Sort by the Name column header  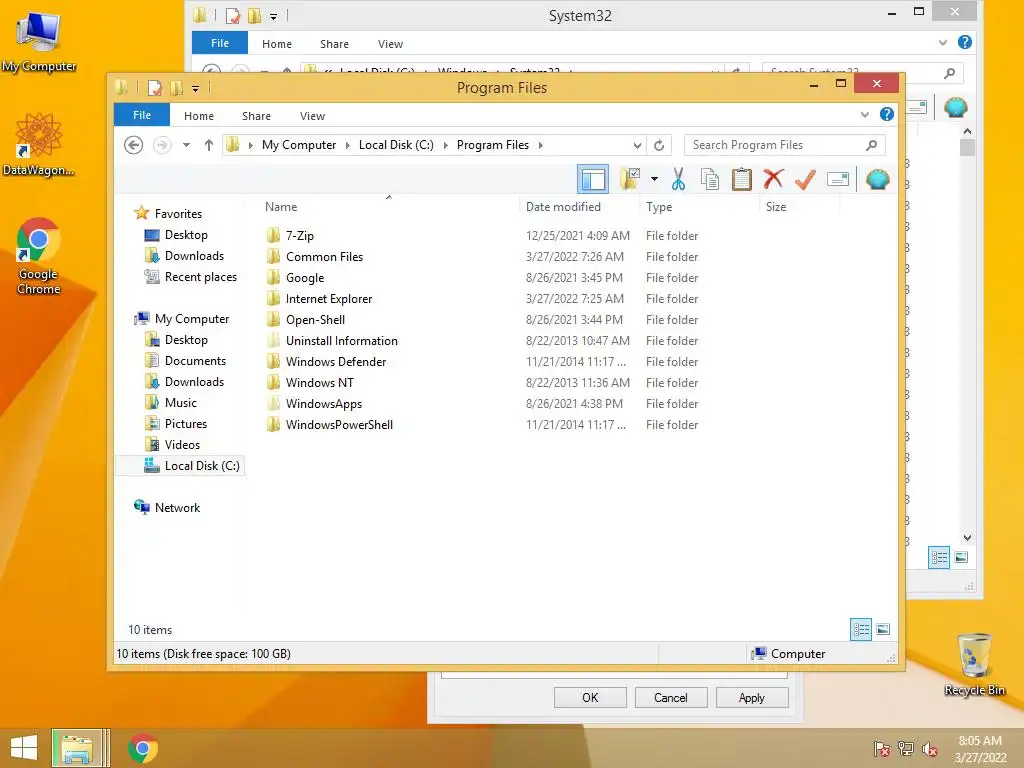(x=389, y=206)
